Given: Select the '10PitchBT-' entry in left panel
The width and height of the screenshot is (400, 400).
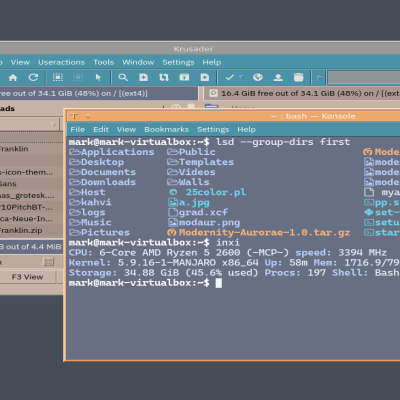Looking at the screenshot, I should point(26,207).
